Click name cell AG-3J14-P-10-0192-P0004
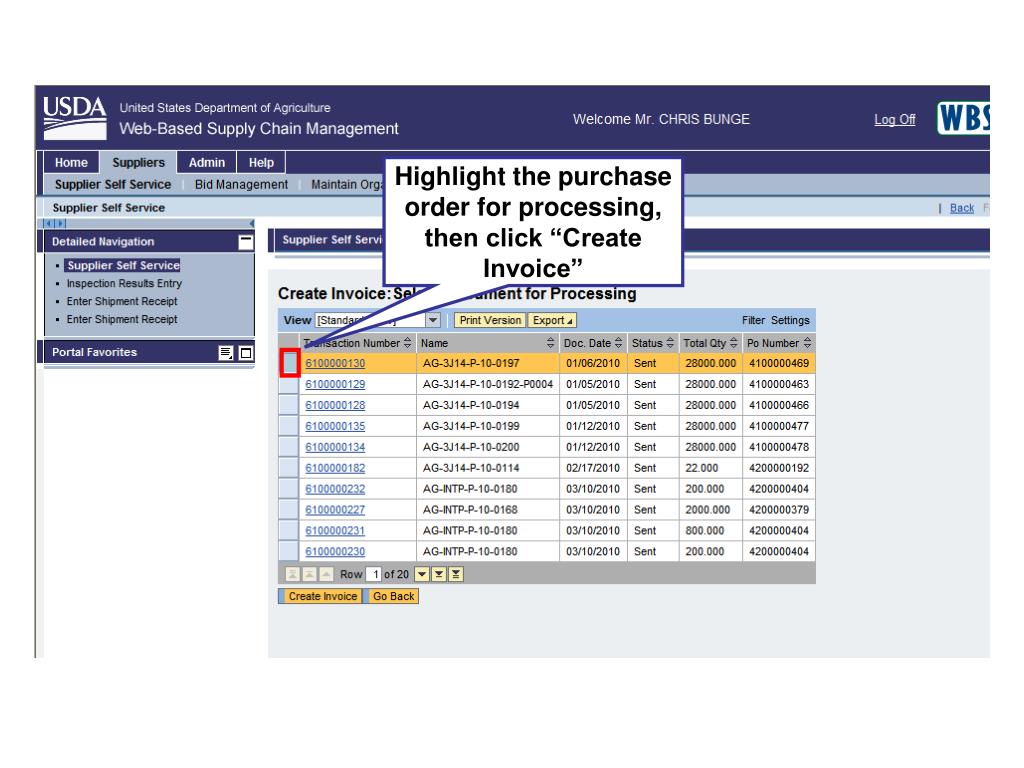The image size is (1024, 768). tap(488, 384)
